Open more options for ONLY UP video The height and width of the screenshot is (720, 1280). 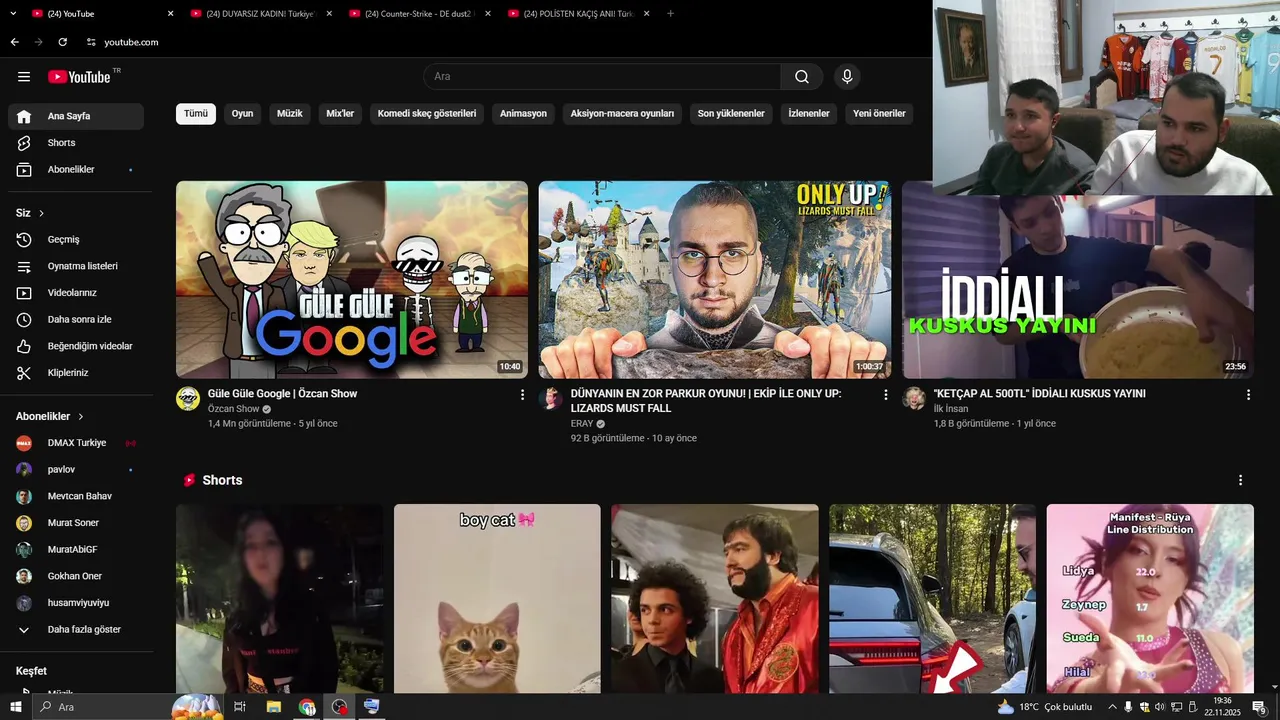tap(885, 395)
